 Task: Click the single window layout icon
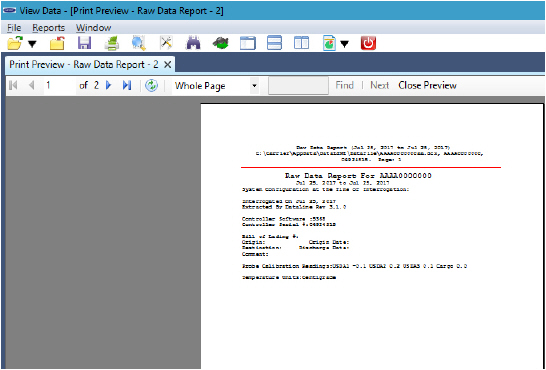click(248, 44)
